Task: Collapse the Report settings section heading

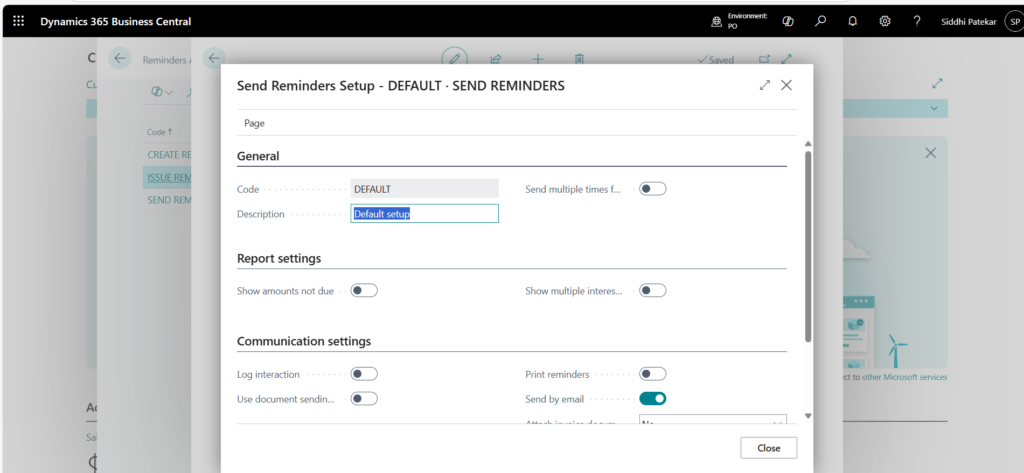Action: (x=279, y=258)
